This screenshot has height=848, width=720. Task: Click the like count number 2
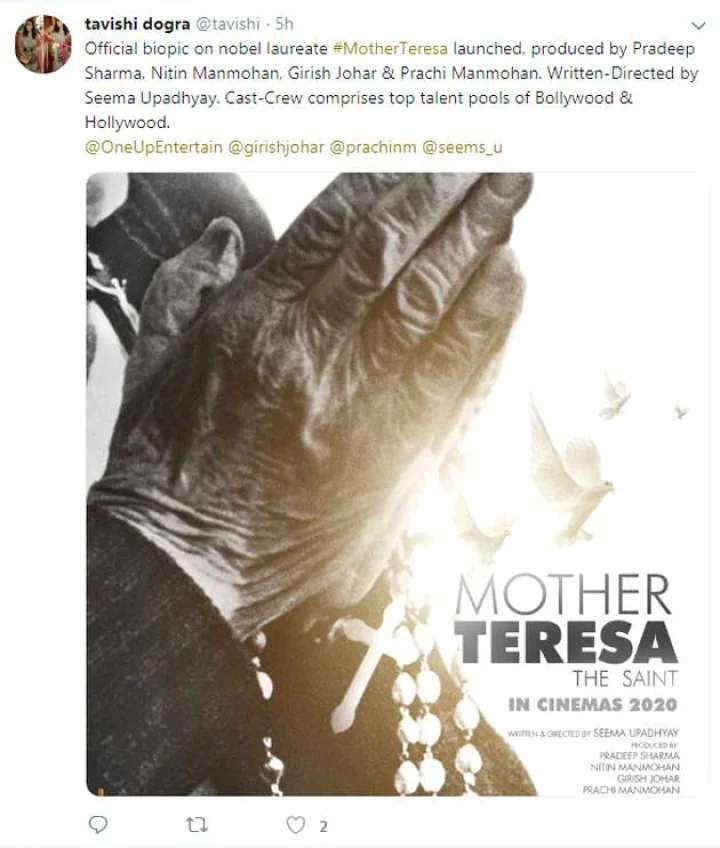323,826
